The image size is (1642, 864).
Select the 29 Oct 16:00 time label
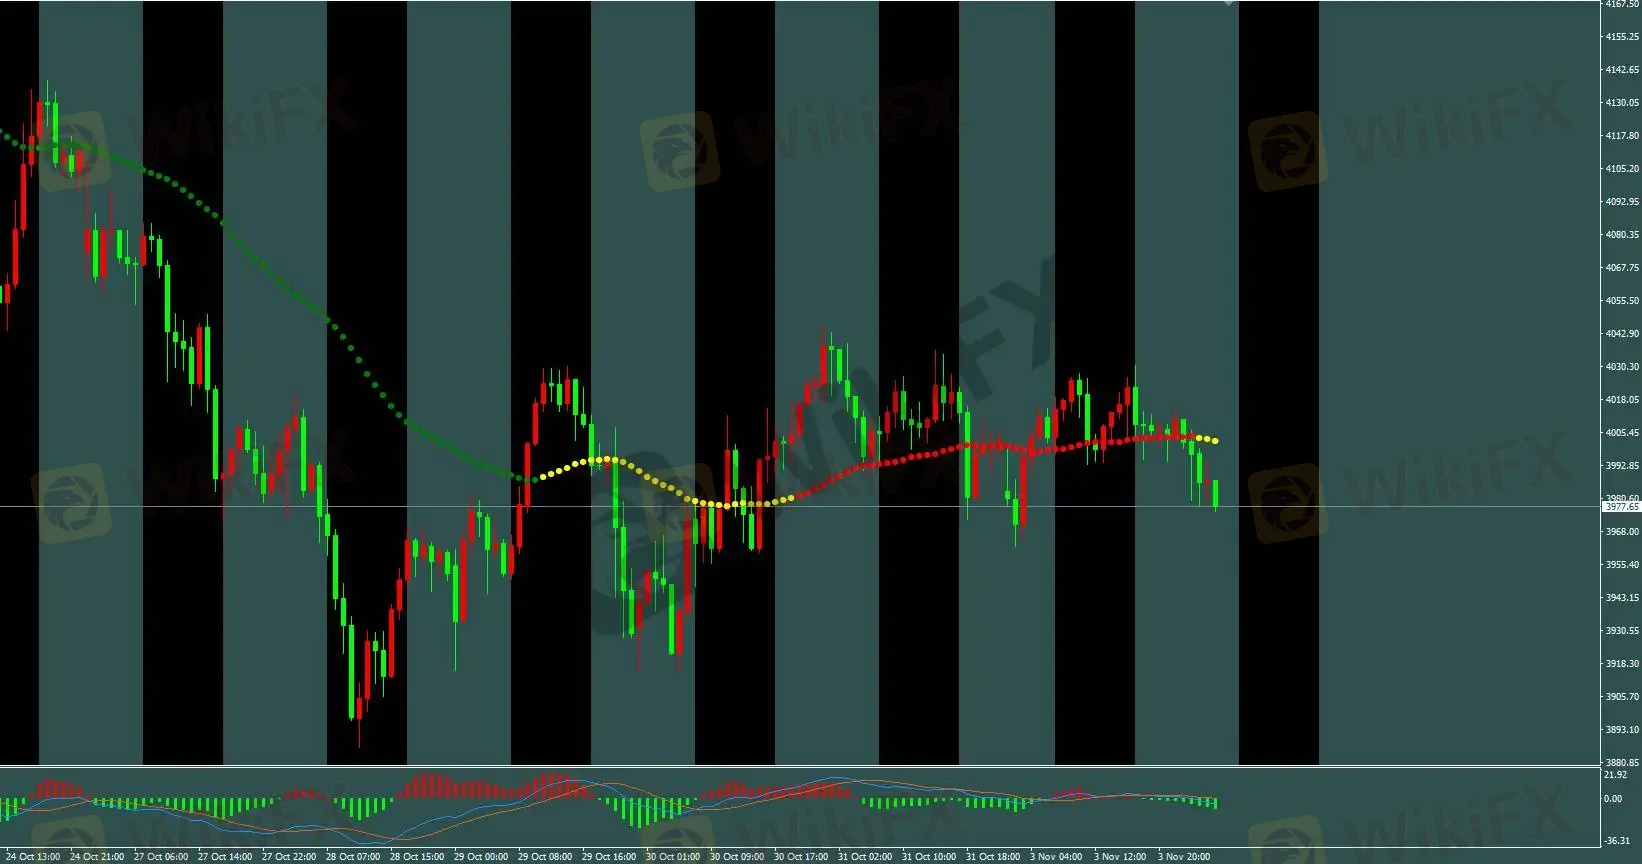click(x=609, y=857)
